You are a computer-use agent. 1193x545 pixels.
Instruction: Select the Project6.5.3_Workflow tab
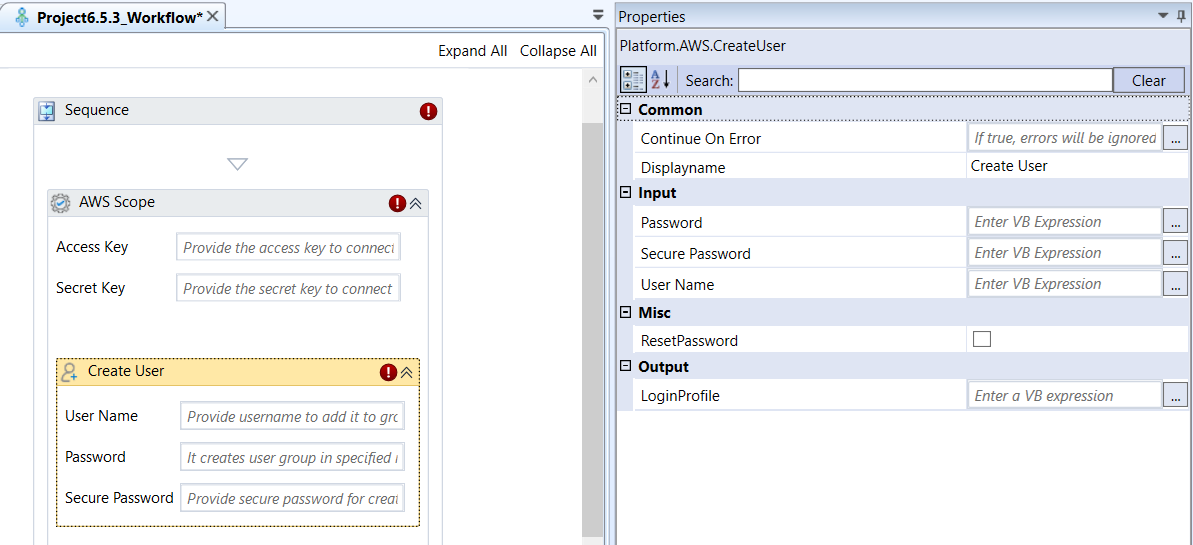point(113,17)
